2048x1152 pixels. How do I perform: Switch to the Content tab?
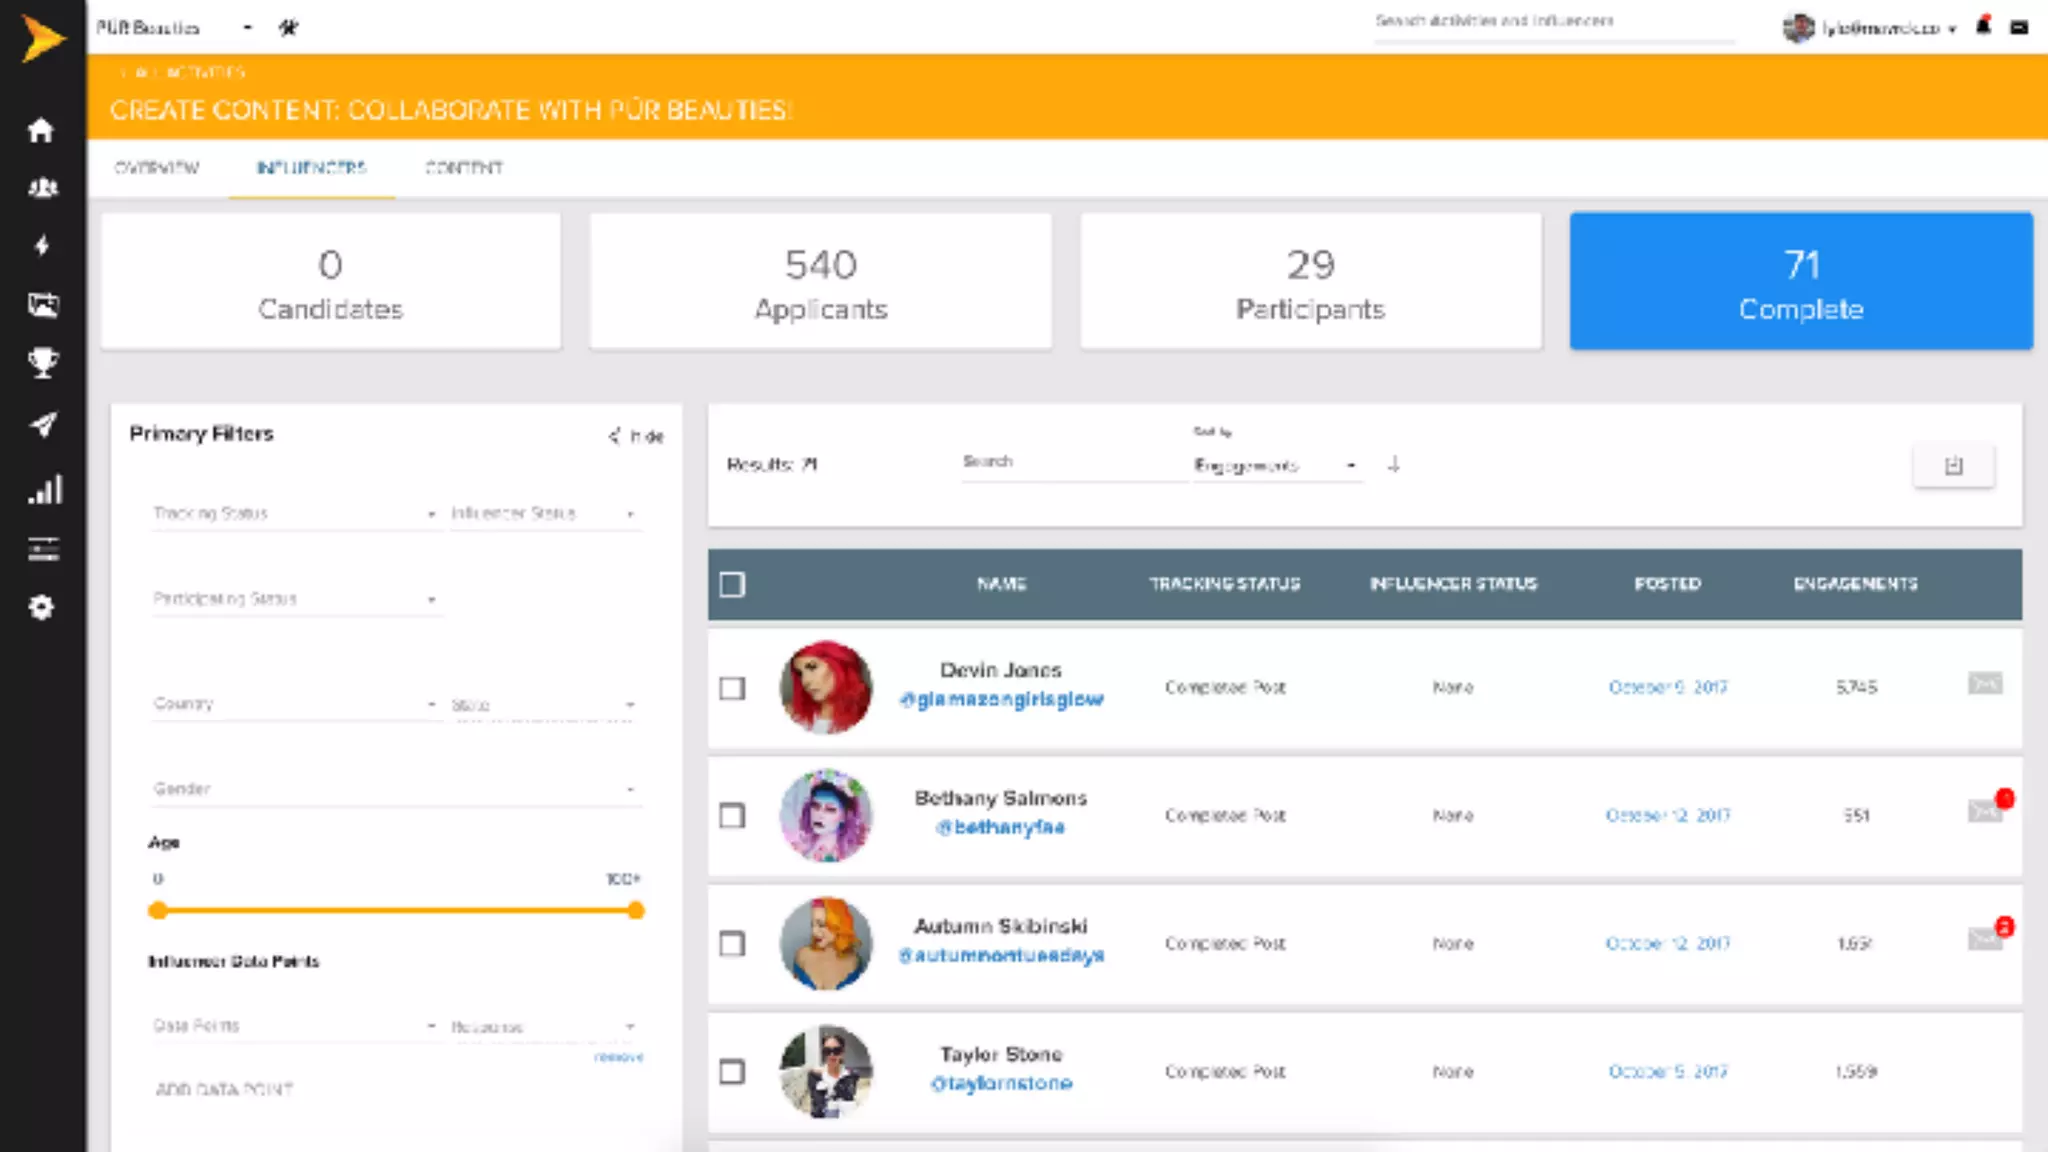point(464,168)
